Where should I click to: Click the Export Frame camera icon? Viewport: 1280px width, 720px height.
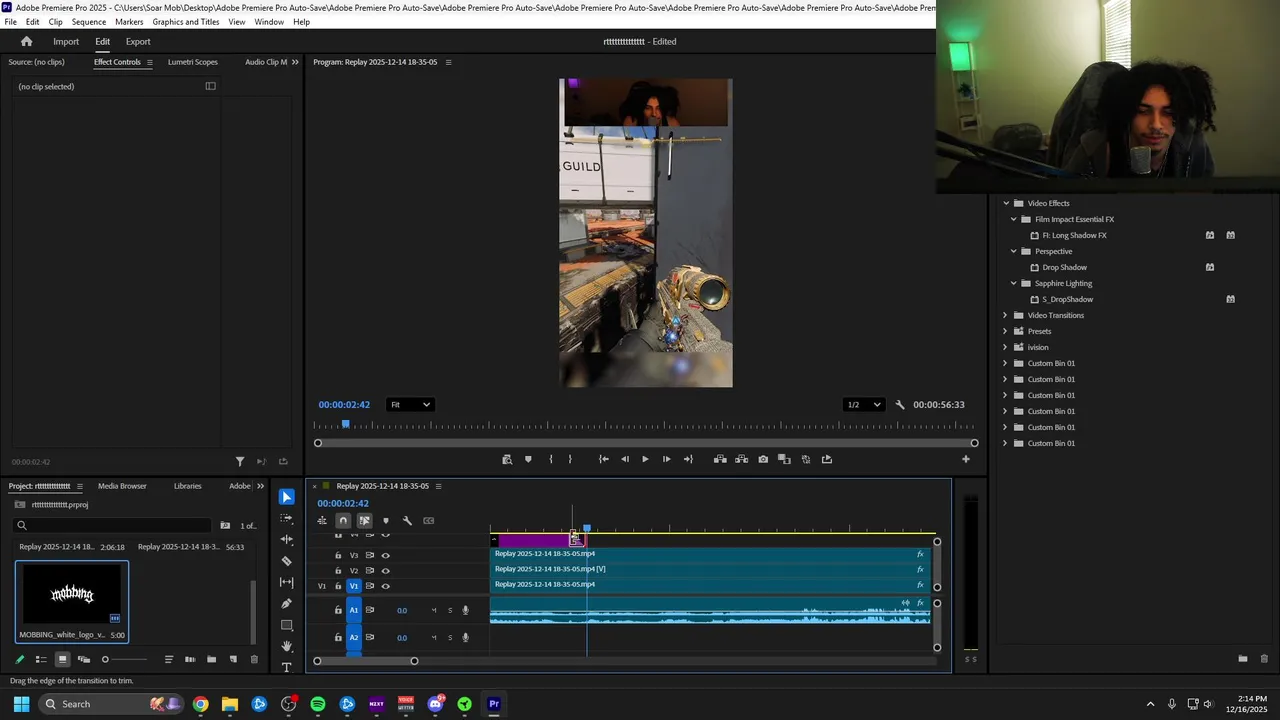click(x=763, y=459)
